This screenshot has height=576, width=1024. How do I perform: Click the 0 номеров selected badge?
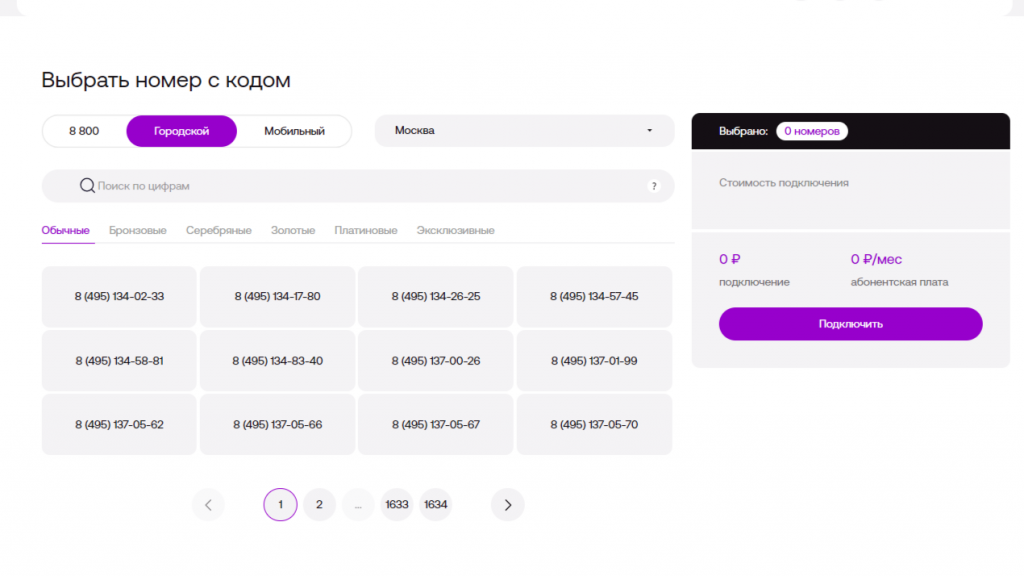point(812,131)
